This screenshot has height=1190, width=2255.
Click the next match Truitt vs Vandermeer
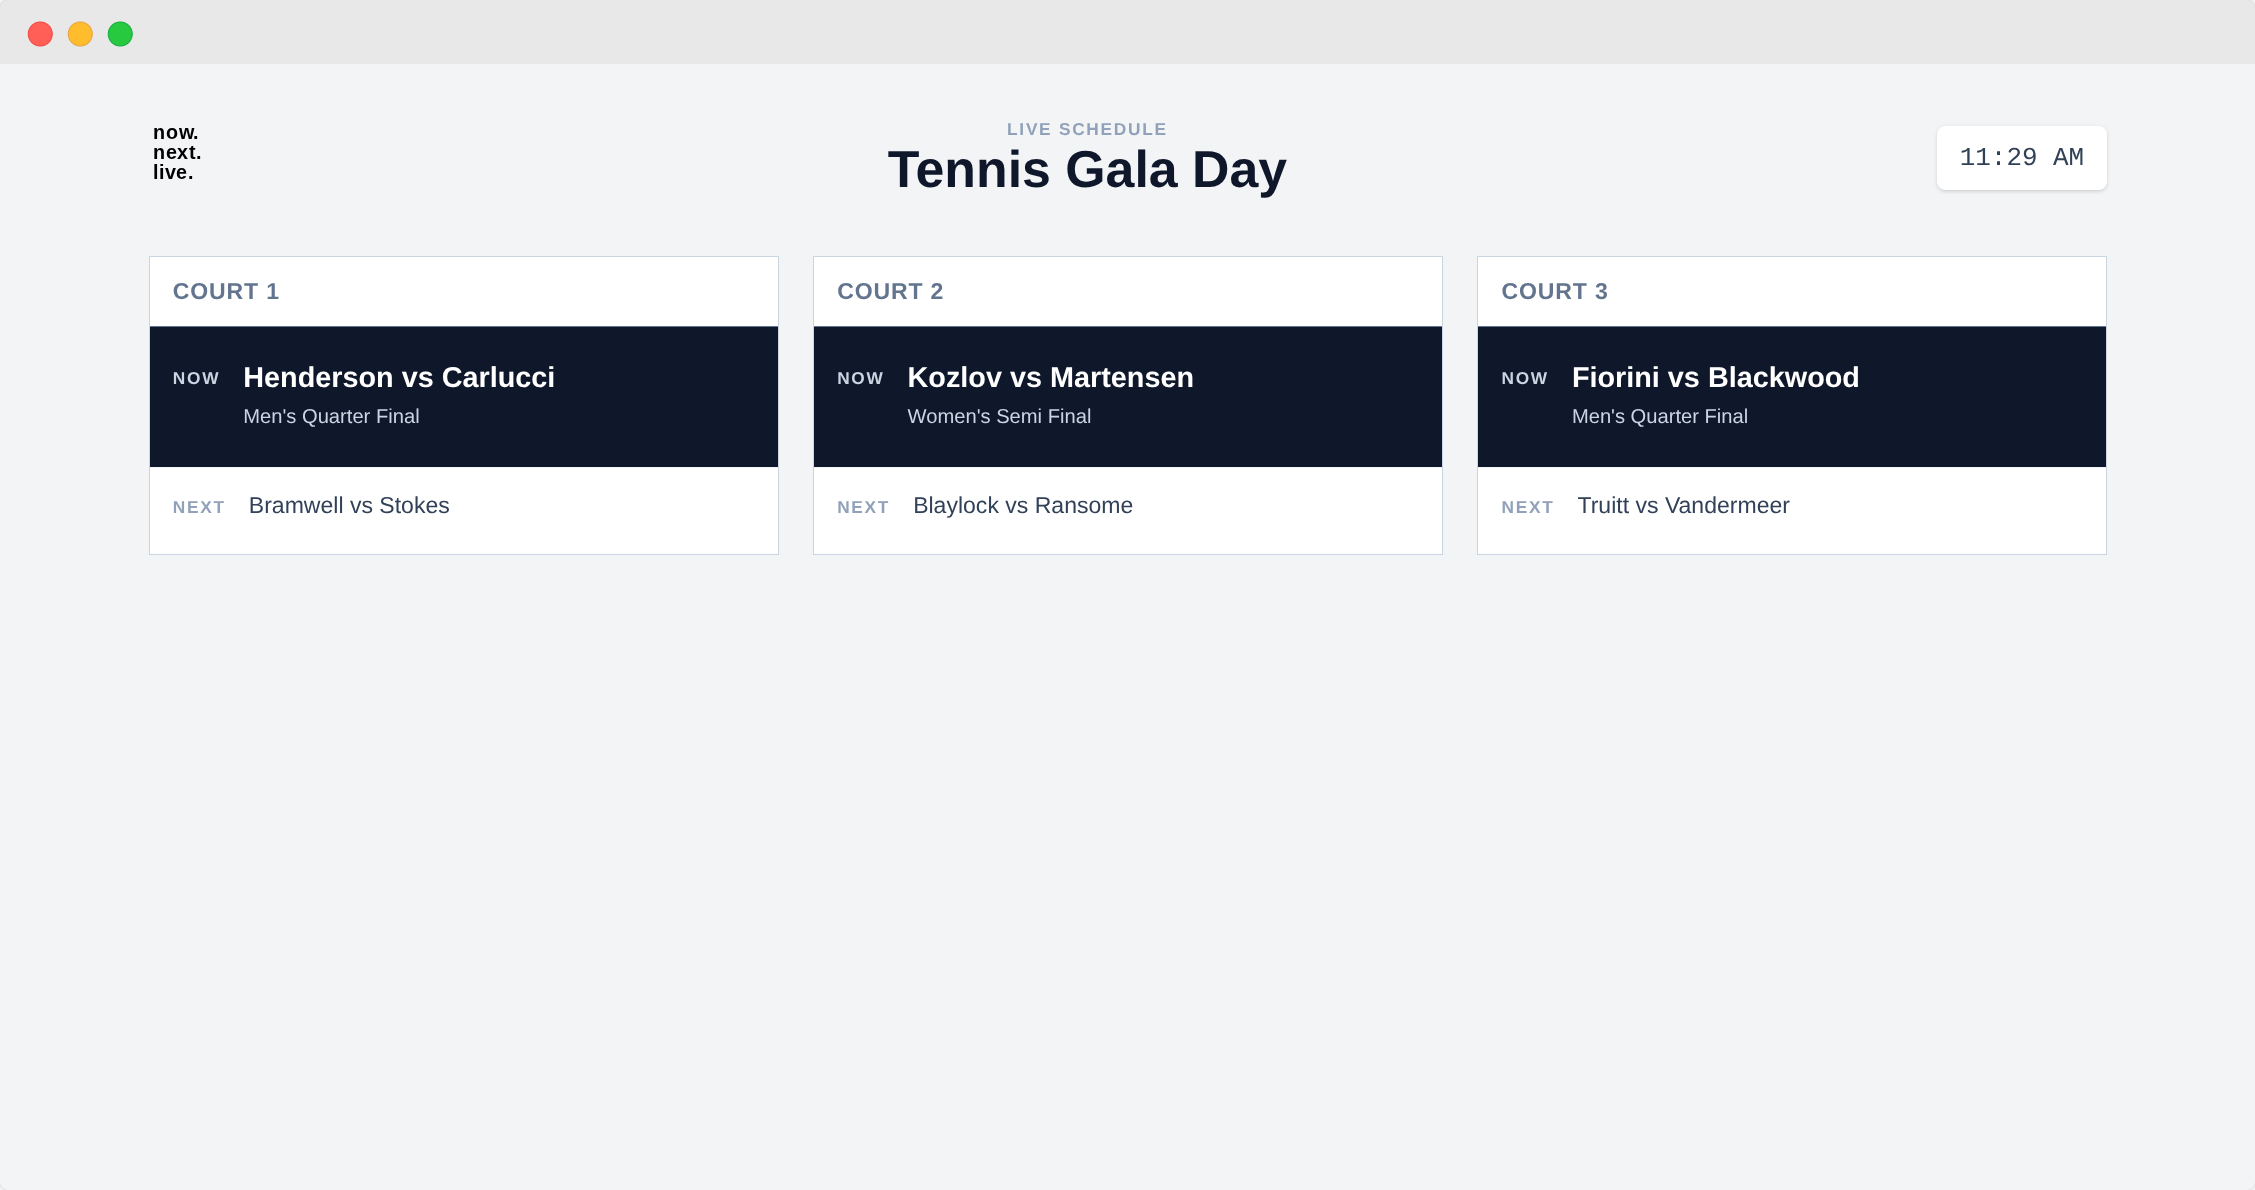click(1683, 506)
